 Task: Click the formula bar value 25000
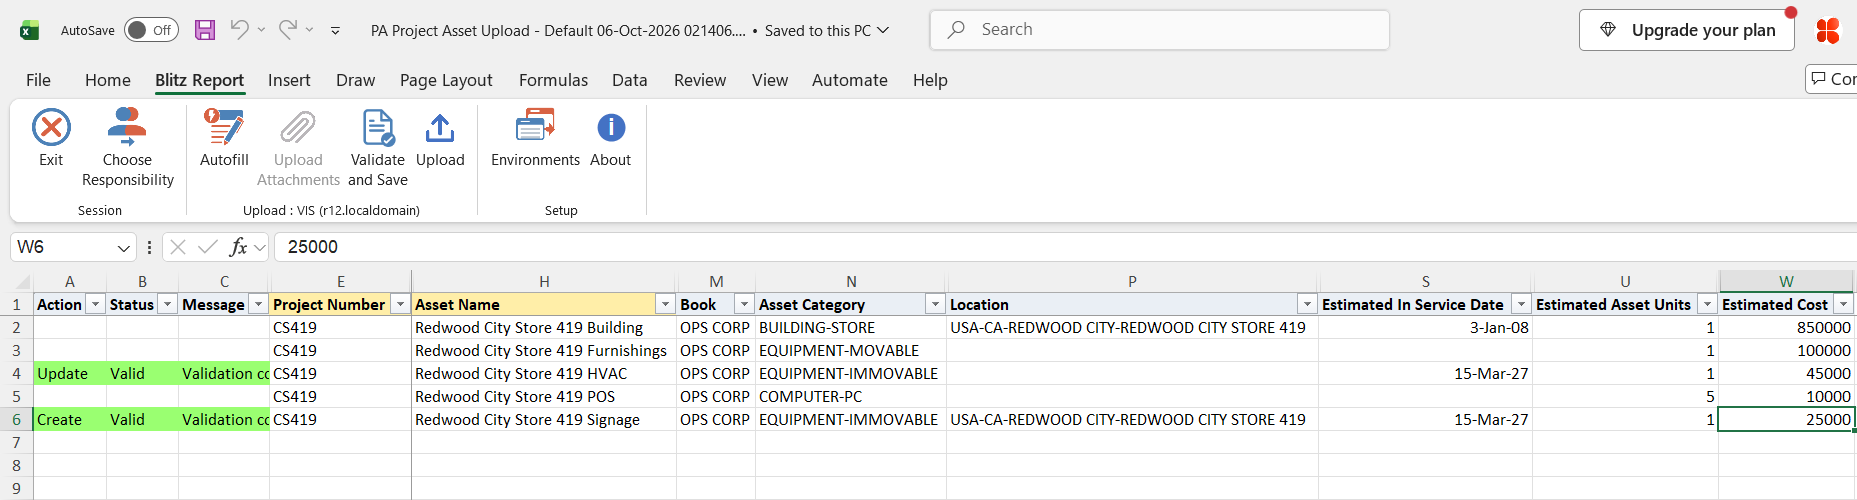[313, 247]
